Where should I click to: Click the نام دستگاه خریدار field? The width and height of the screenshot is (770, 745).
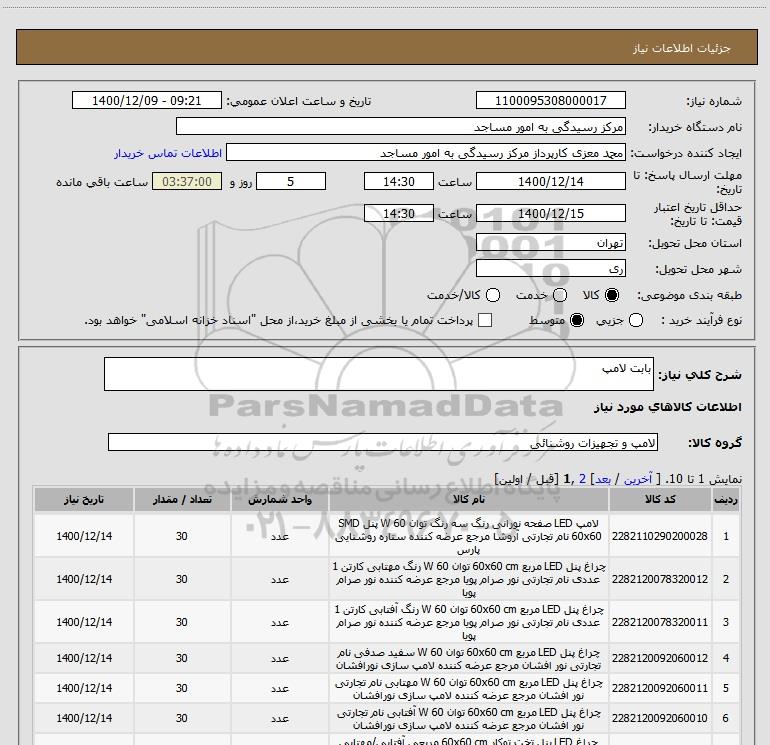point(401,126)
